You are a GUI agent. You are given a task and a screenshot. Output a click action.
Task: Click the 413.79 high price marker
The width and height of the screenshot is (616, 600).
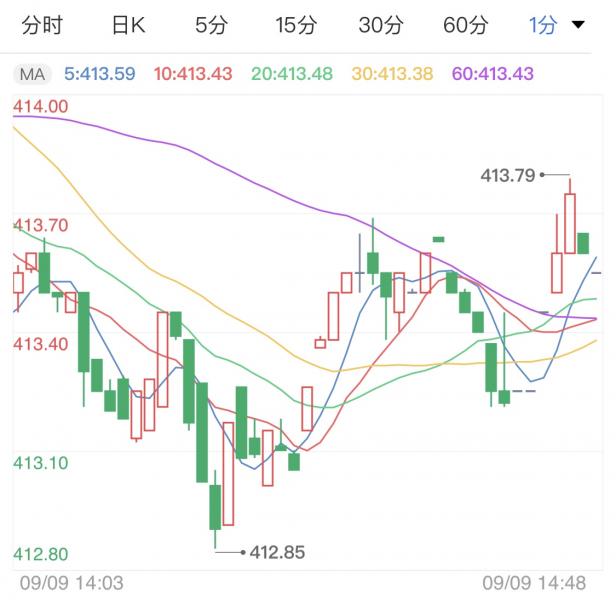click(x=509, y=175)
